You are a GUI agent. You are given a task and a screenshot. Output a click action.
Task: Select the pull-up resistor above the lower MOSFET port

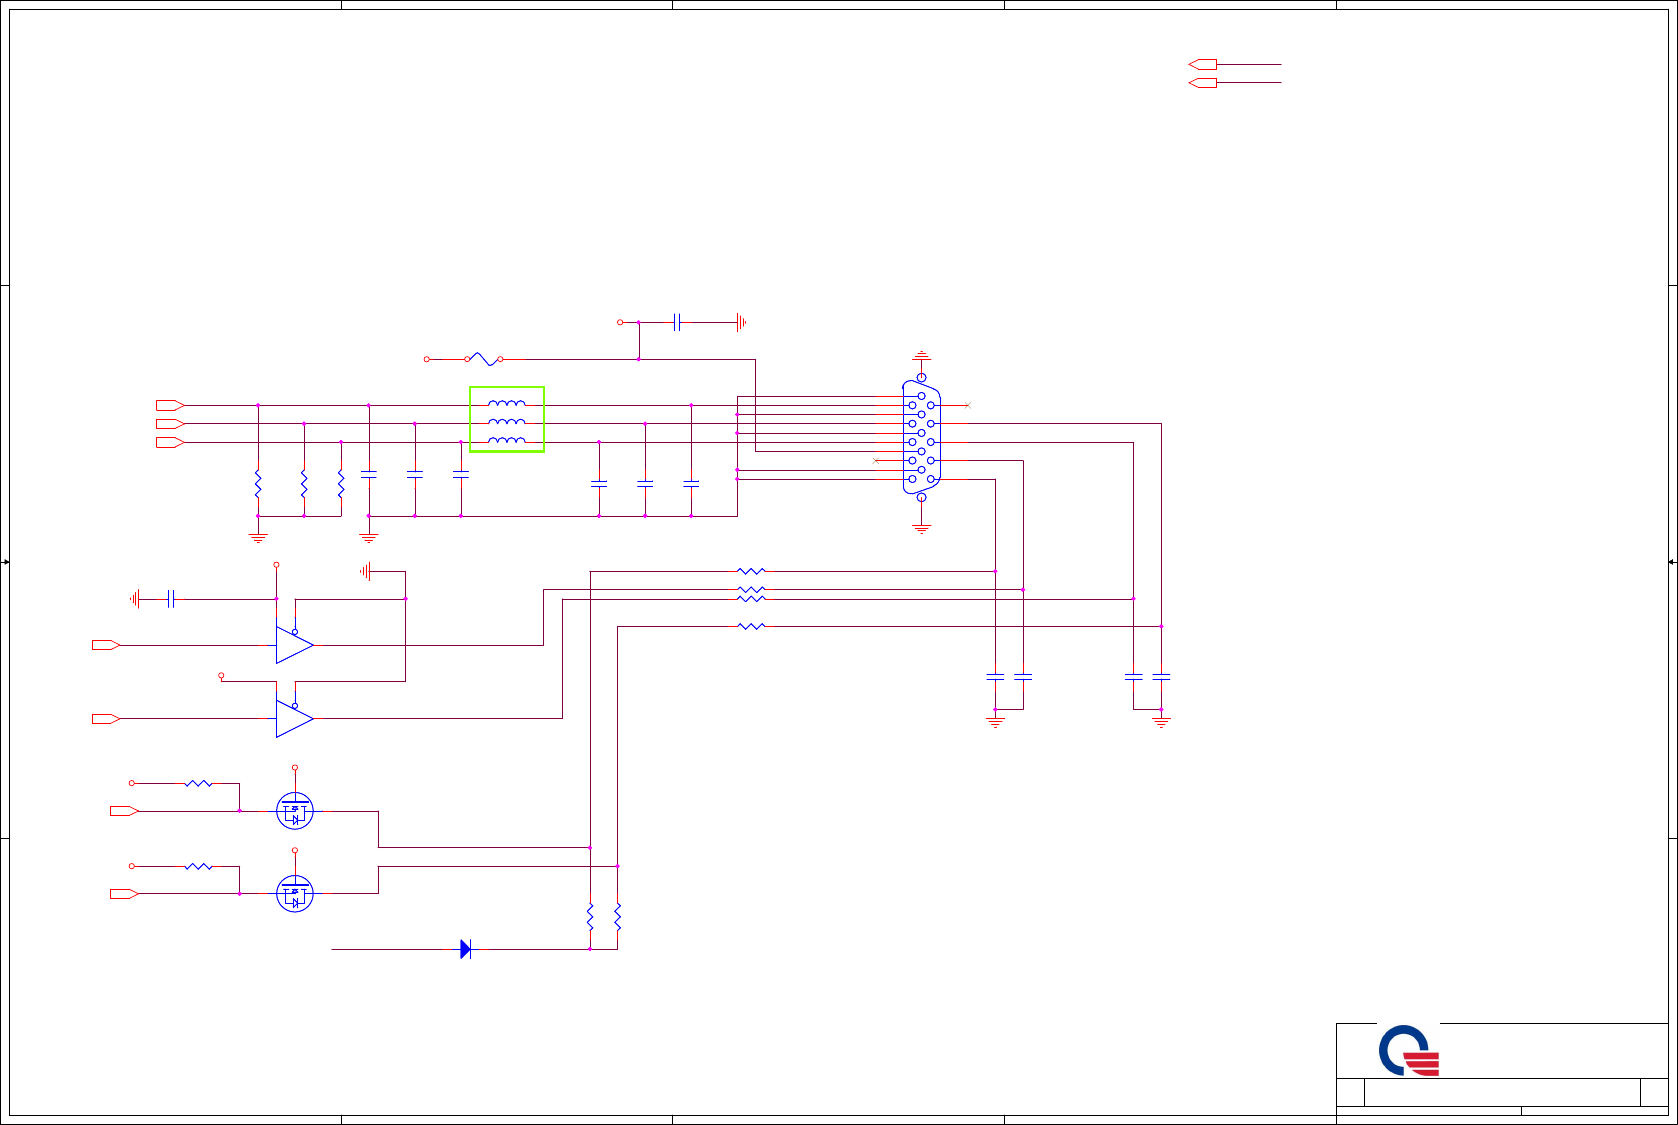click(x=198, y=866)
